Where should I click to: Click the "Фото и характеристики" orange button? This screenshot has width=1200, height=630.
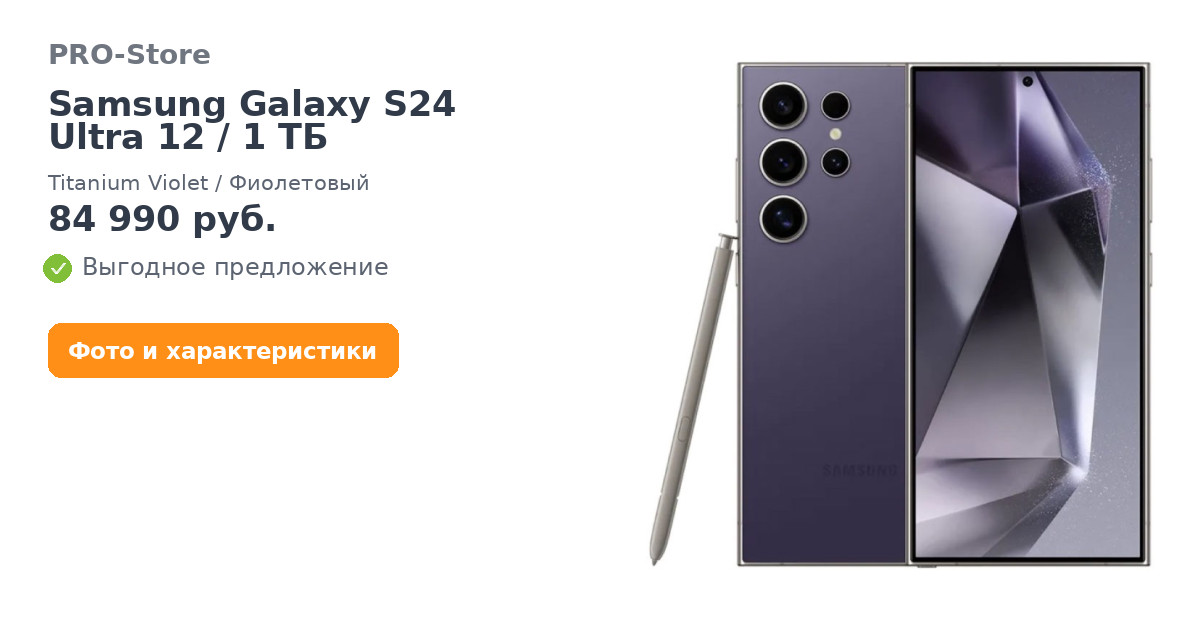223,351
